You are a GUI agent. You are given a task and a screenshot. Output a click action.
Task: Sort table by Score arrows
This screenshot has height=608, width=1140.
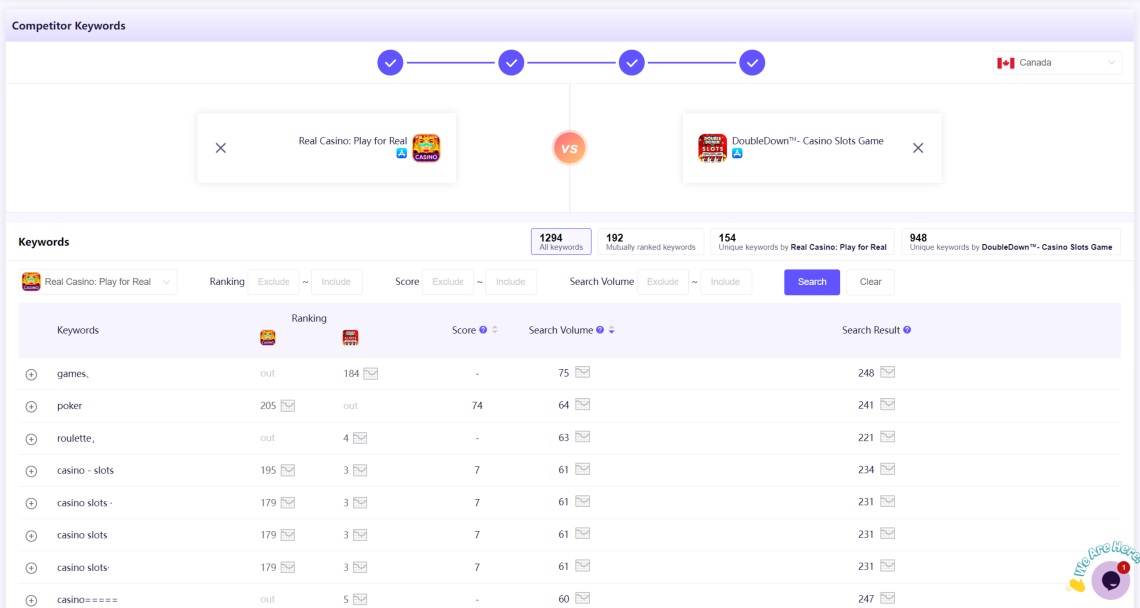pyautogui.click(x=495, y=330)
